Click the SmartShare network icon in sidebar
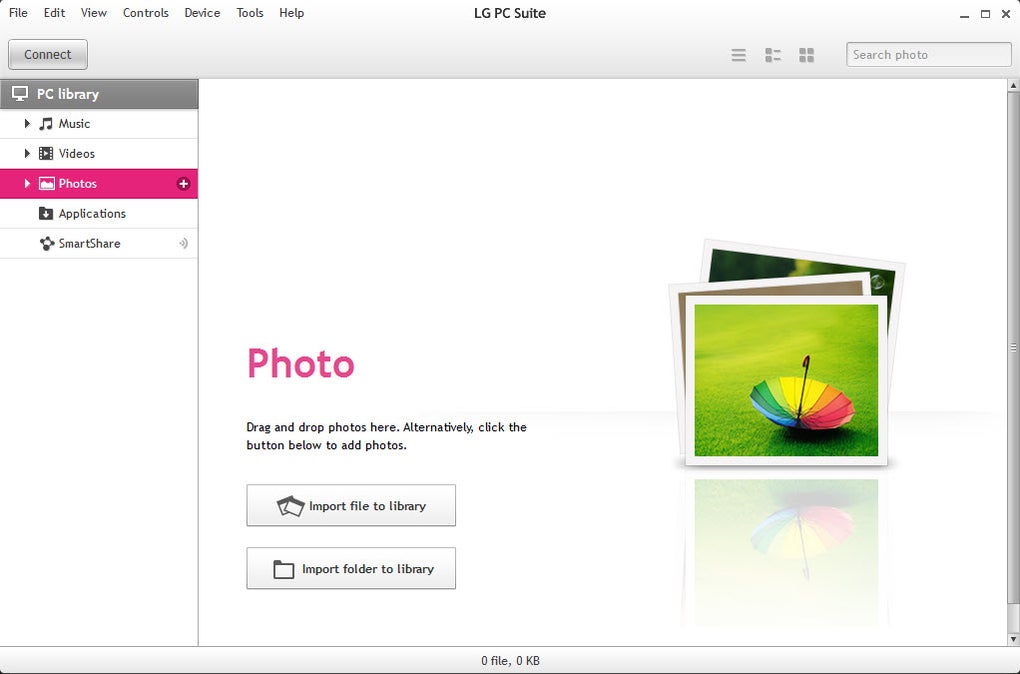Image resolution: width=1020 pixels, height=674 pixels. (46, 244)
